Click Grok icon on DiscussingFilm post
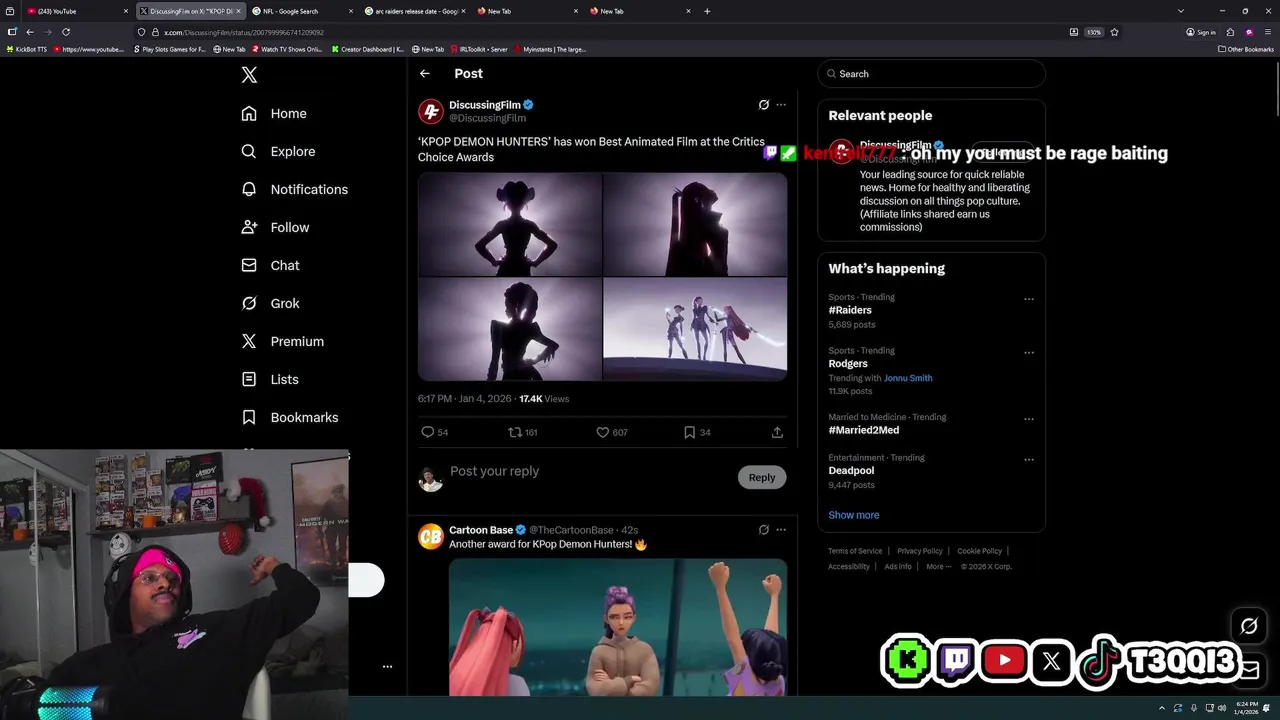 (764, 105)
